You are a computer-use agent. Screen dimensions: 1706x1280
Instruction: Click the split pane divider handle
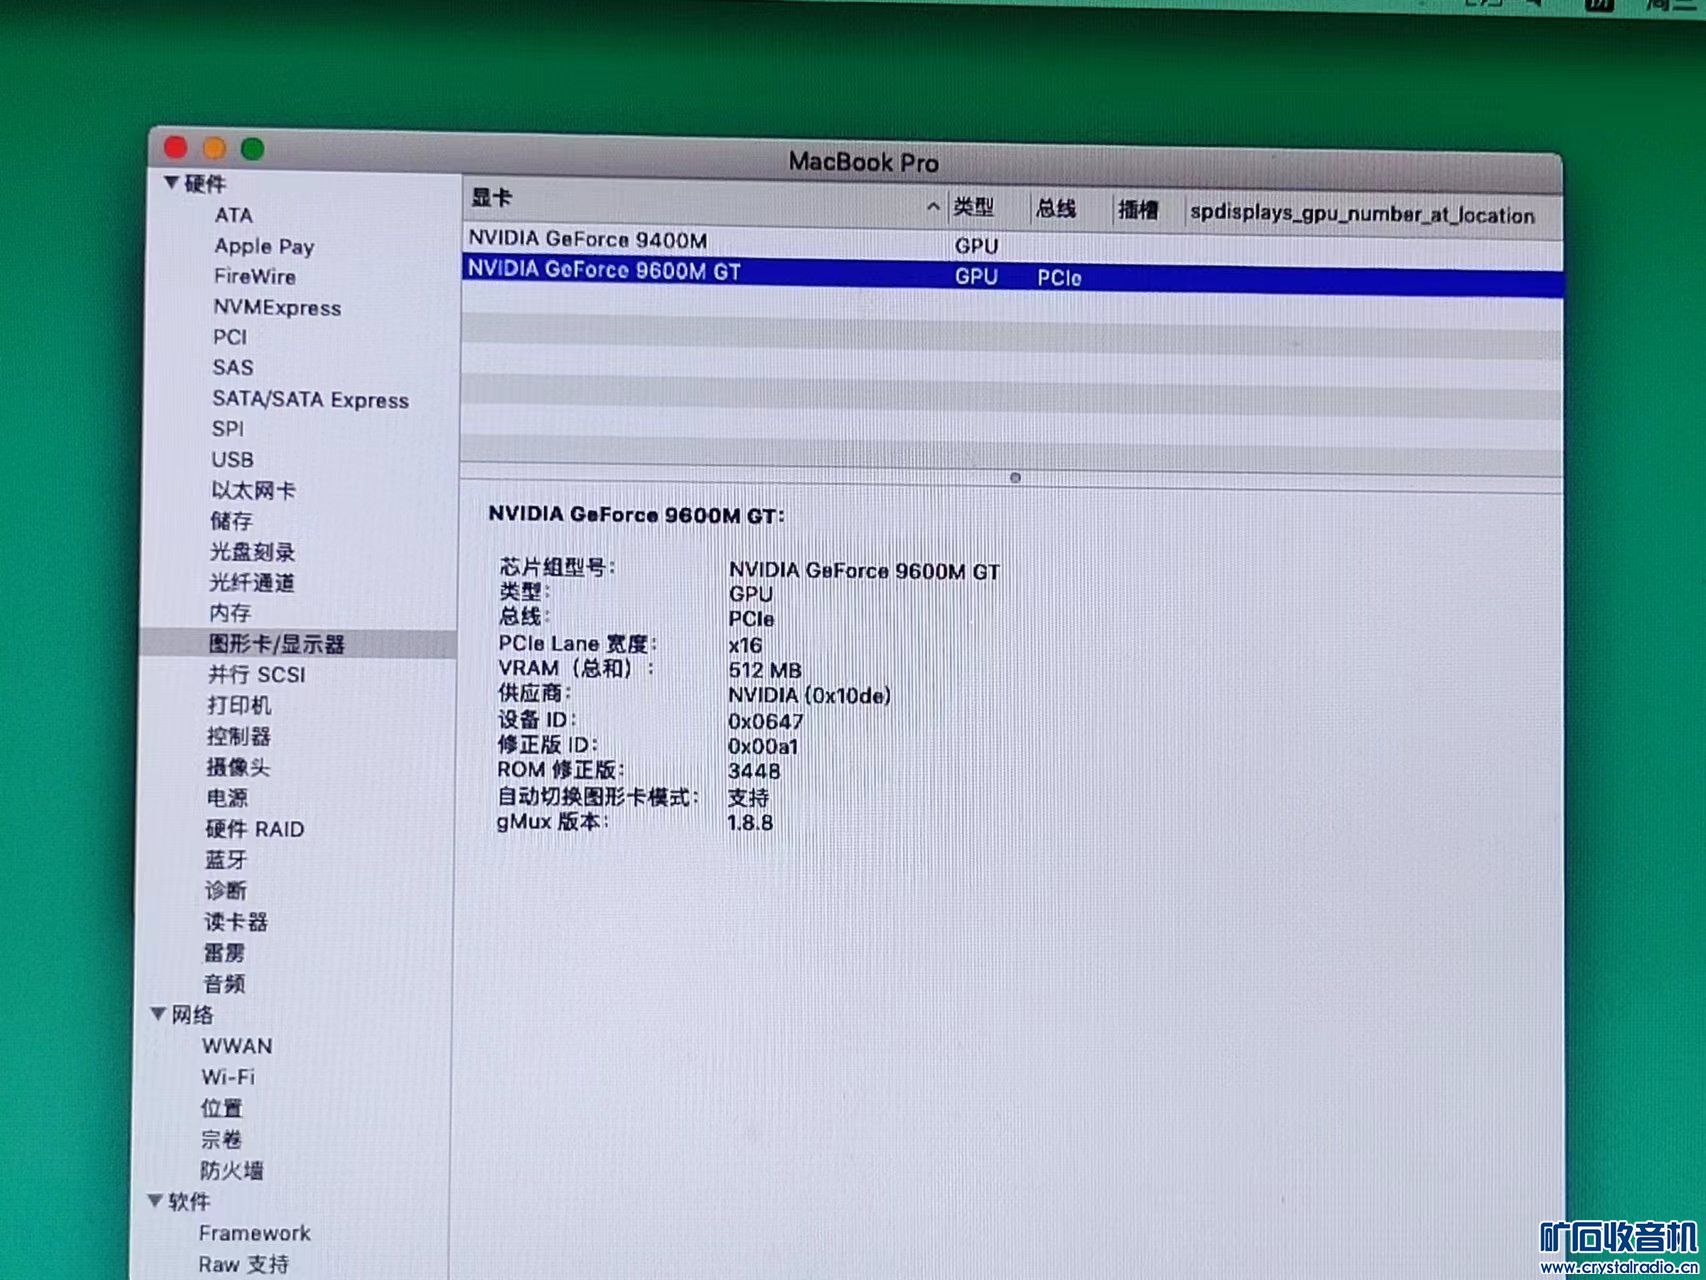[1015, 478]
